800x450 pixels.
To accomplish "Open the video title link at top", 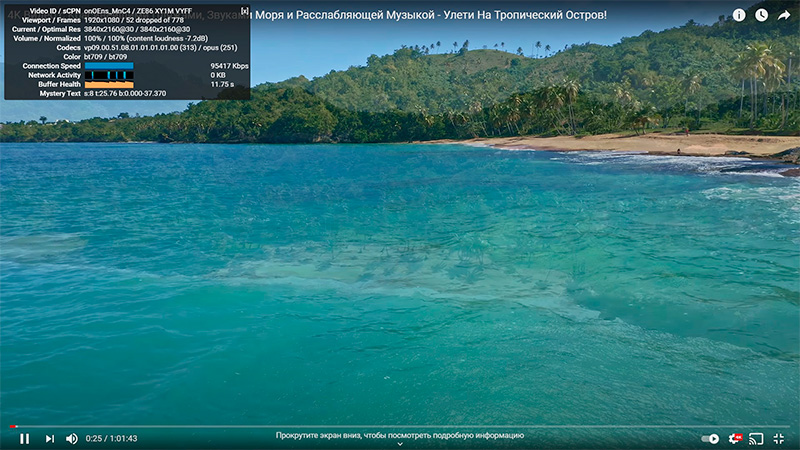I will pyautogui.click(x=430, y=16).
